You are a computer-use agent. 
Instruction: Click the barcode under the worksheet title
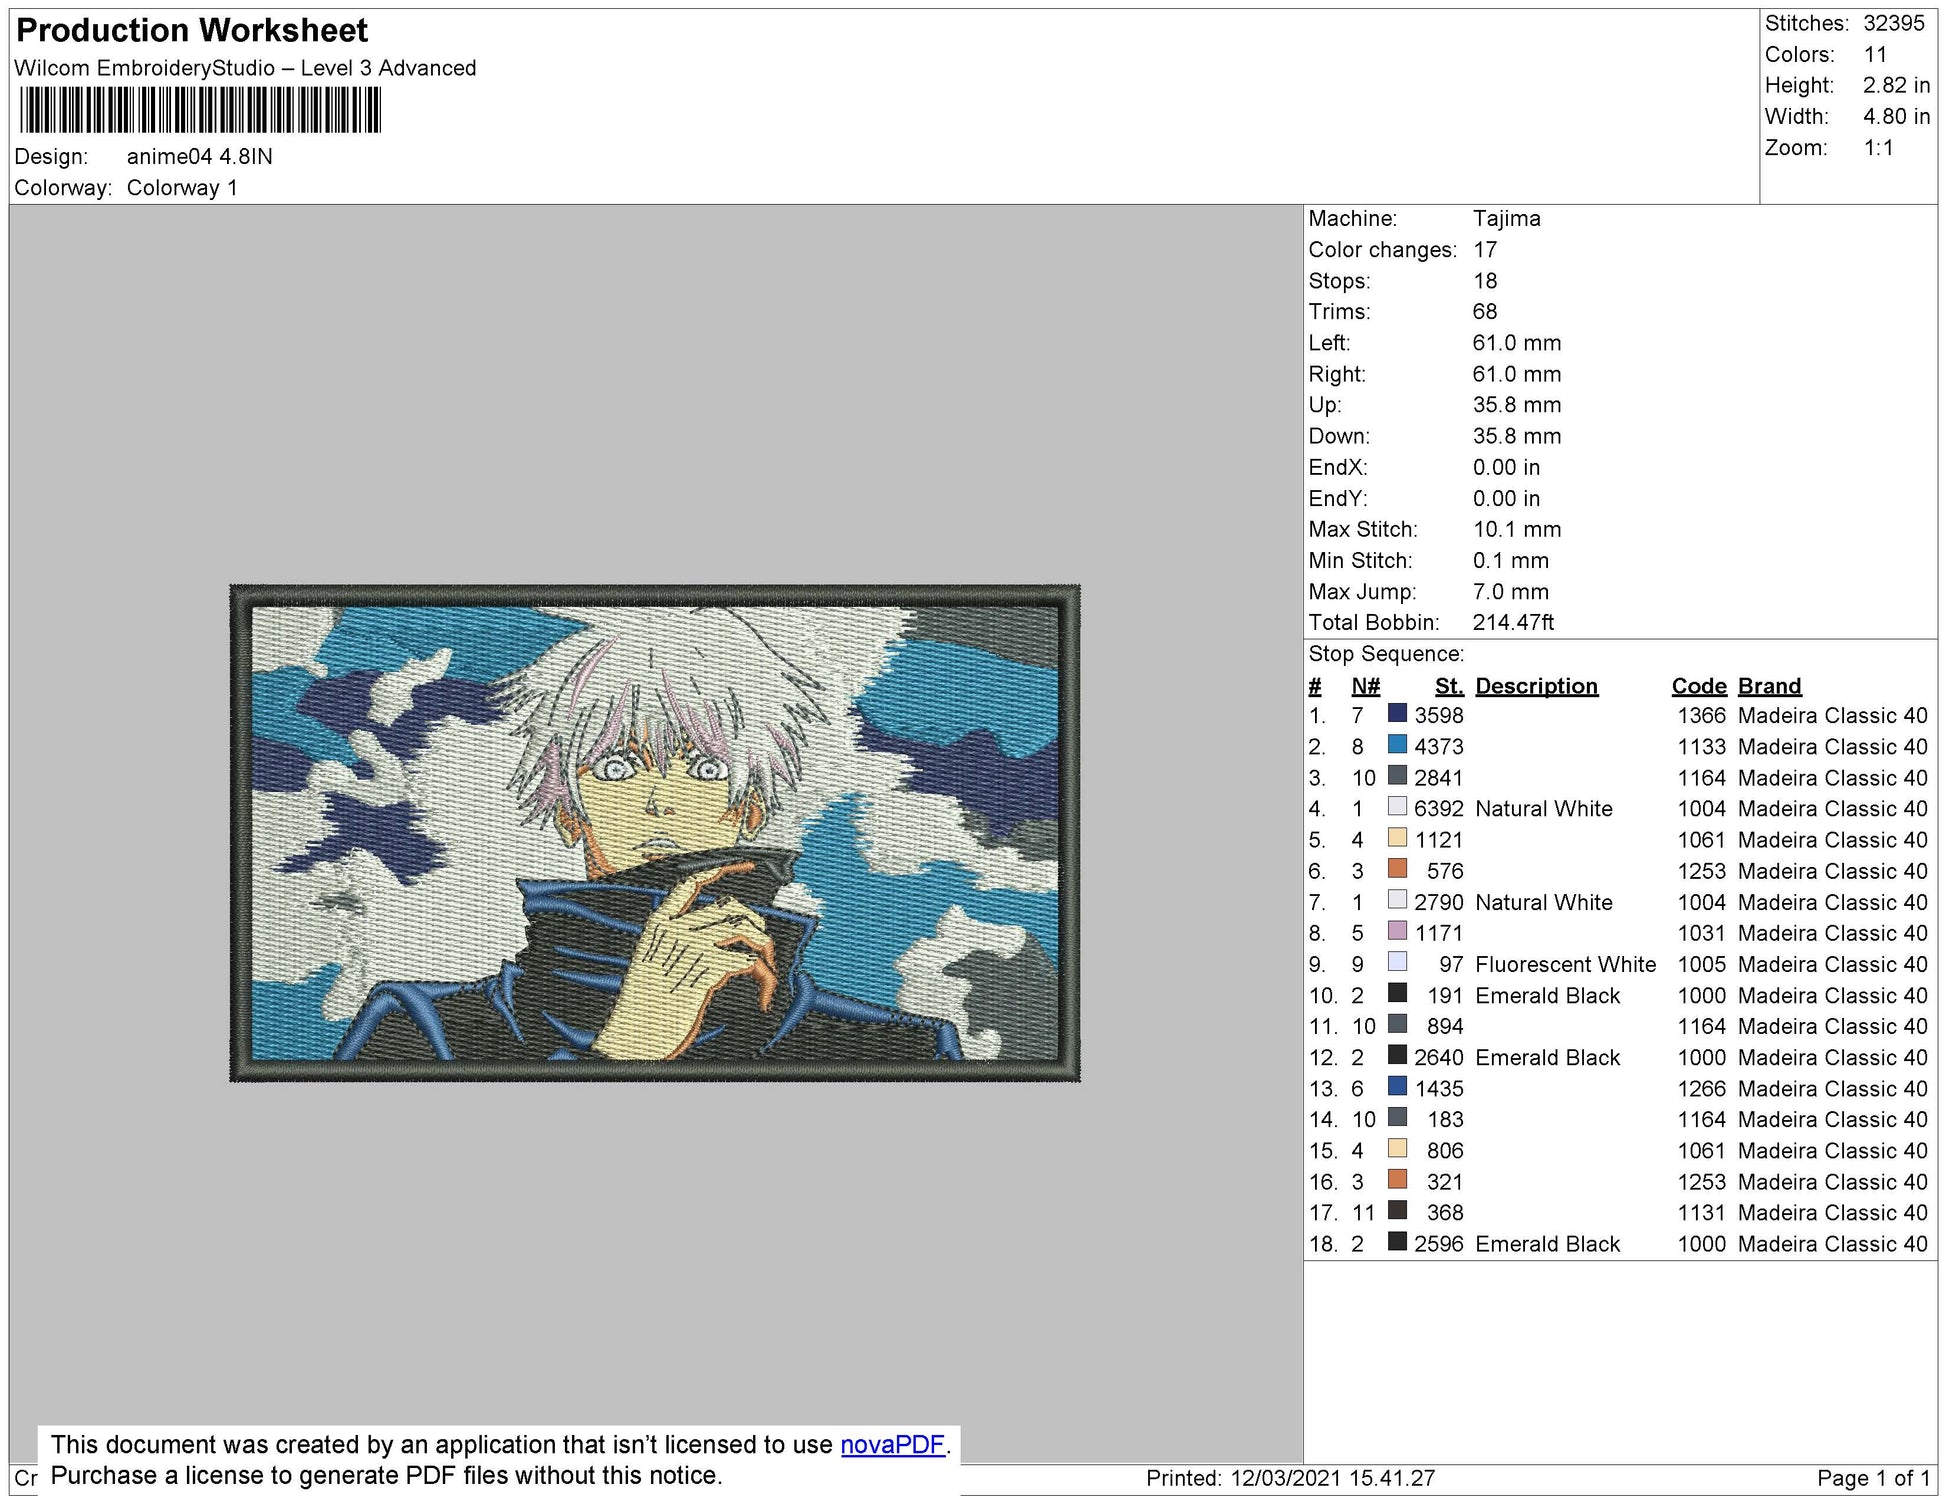200,110
